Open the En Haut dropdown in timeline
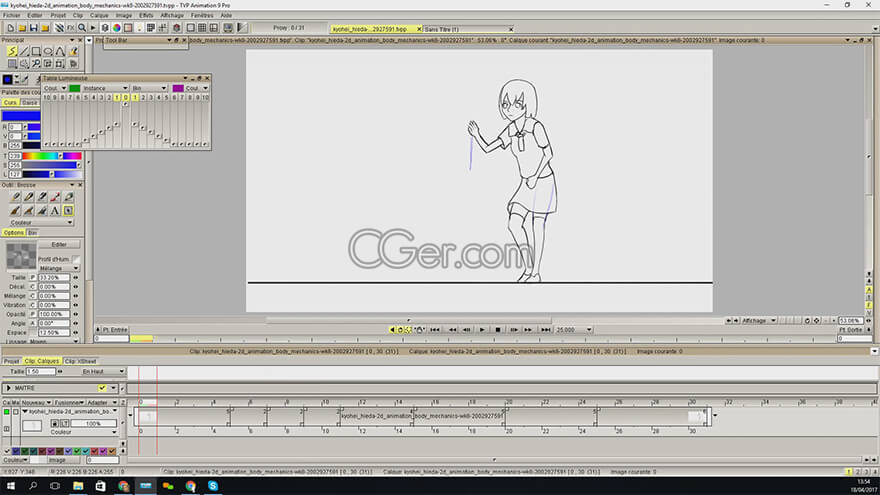This screenshot has width=880, height=495. [x=103, y=372]
